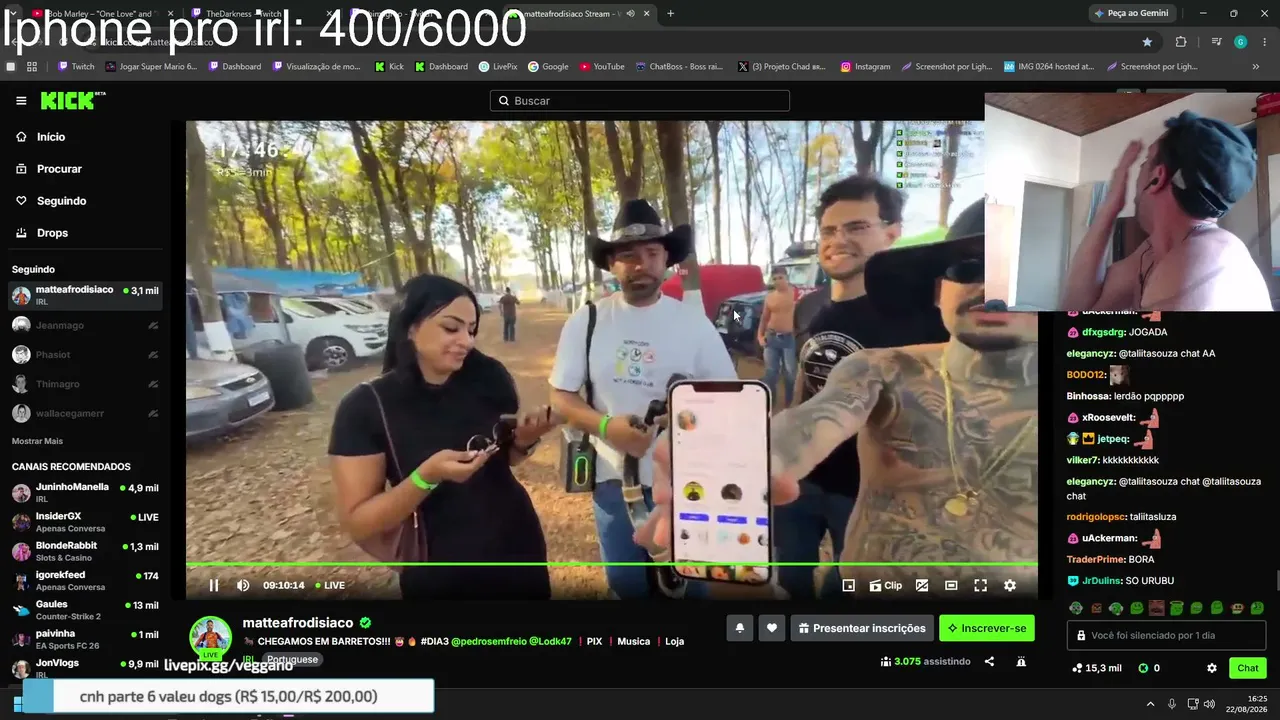Open the Kick hamburger menu
Screen dimensions: 1280x720
pyautogui.click(x=21, y=101)
